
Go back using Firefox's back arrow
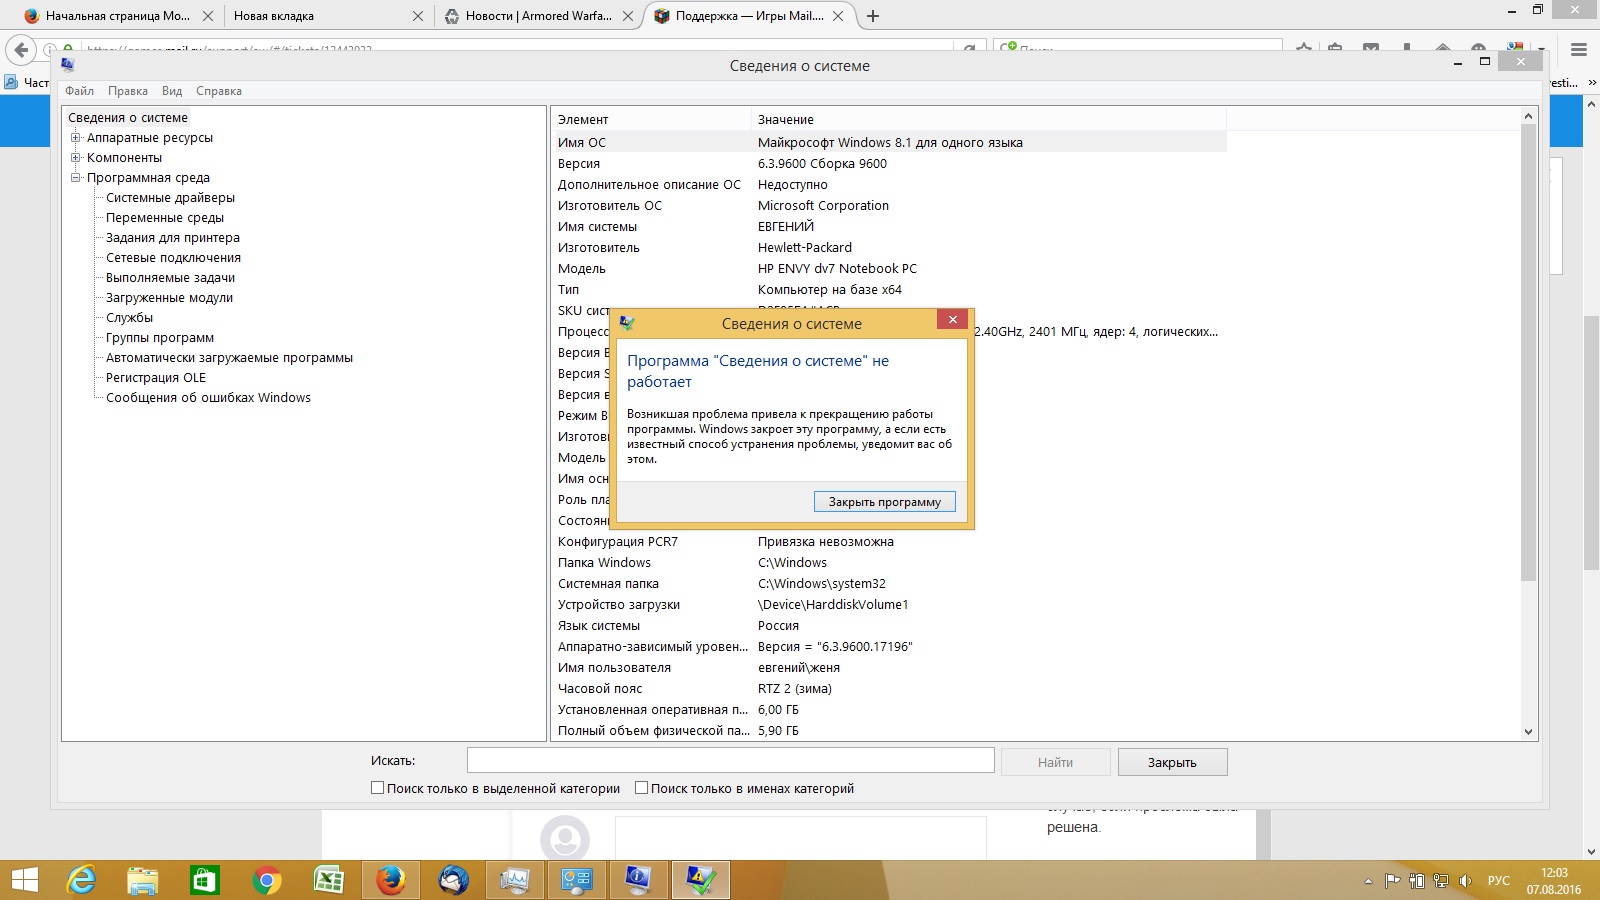[x=21, y=49]
